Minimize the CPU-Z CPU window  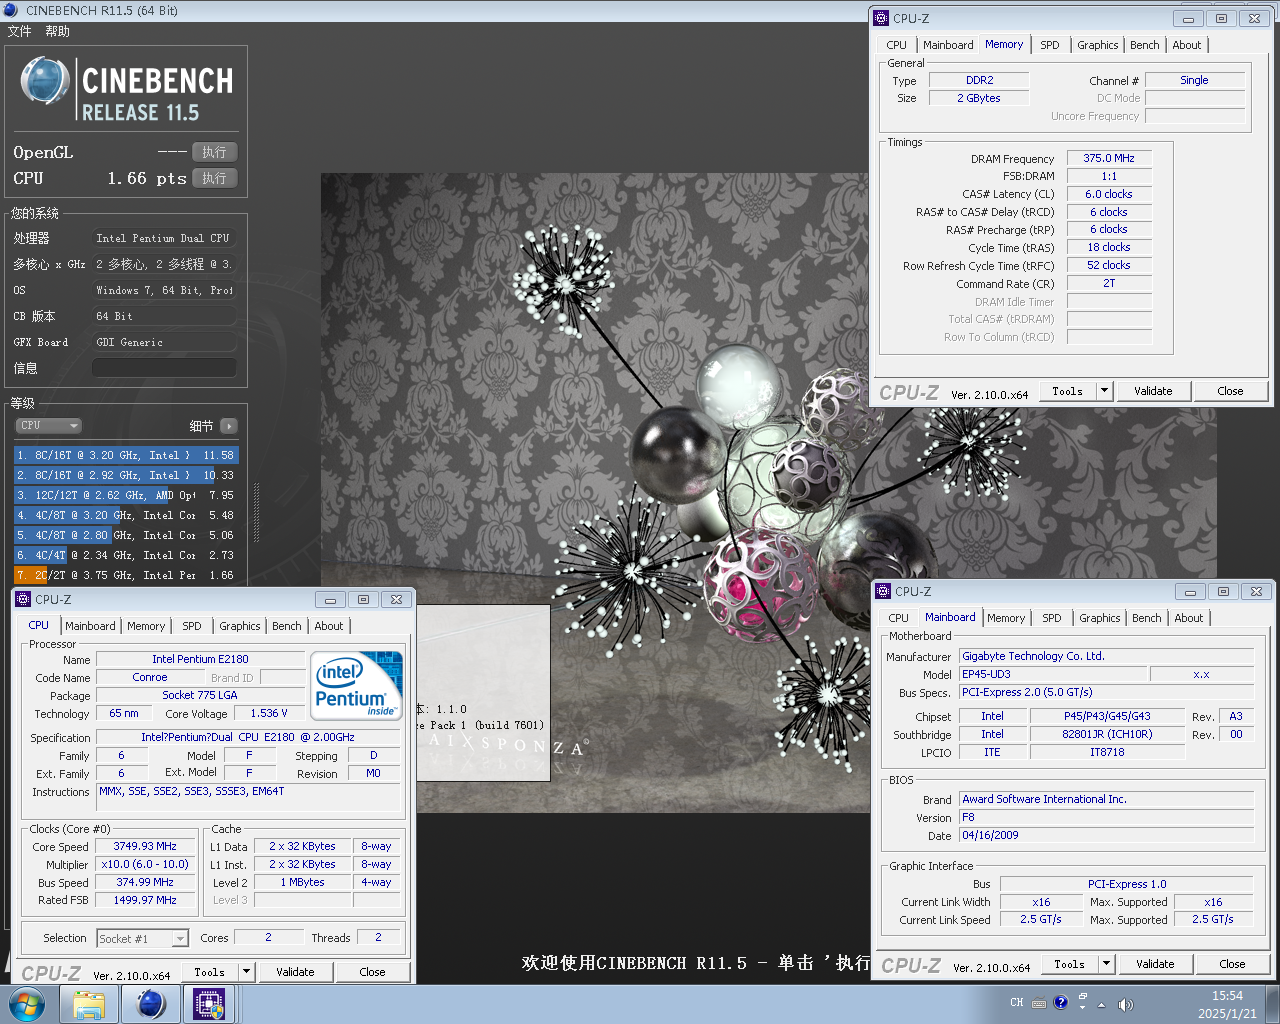click(x=330, y=599)
